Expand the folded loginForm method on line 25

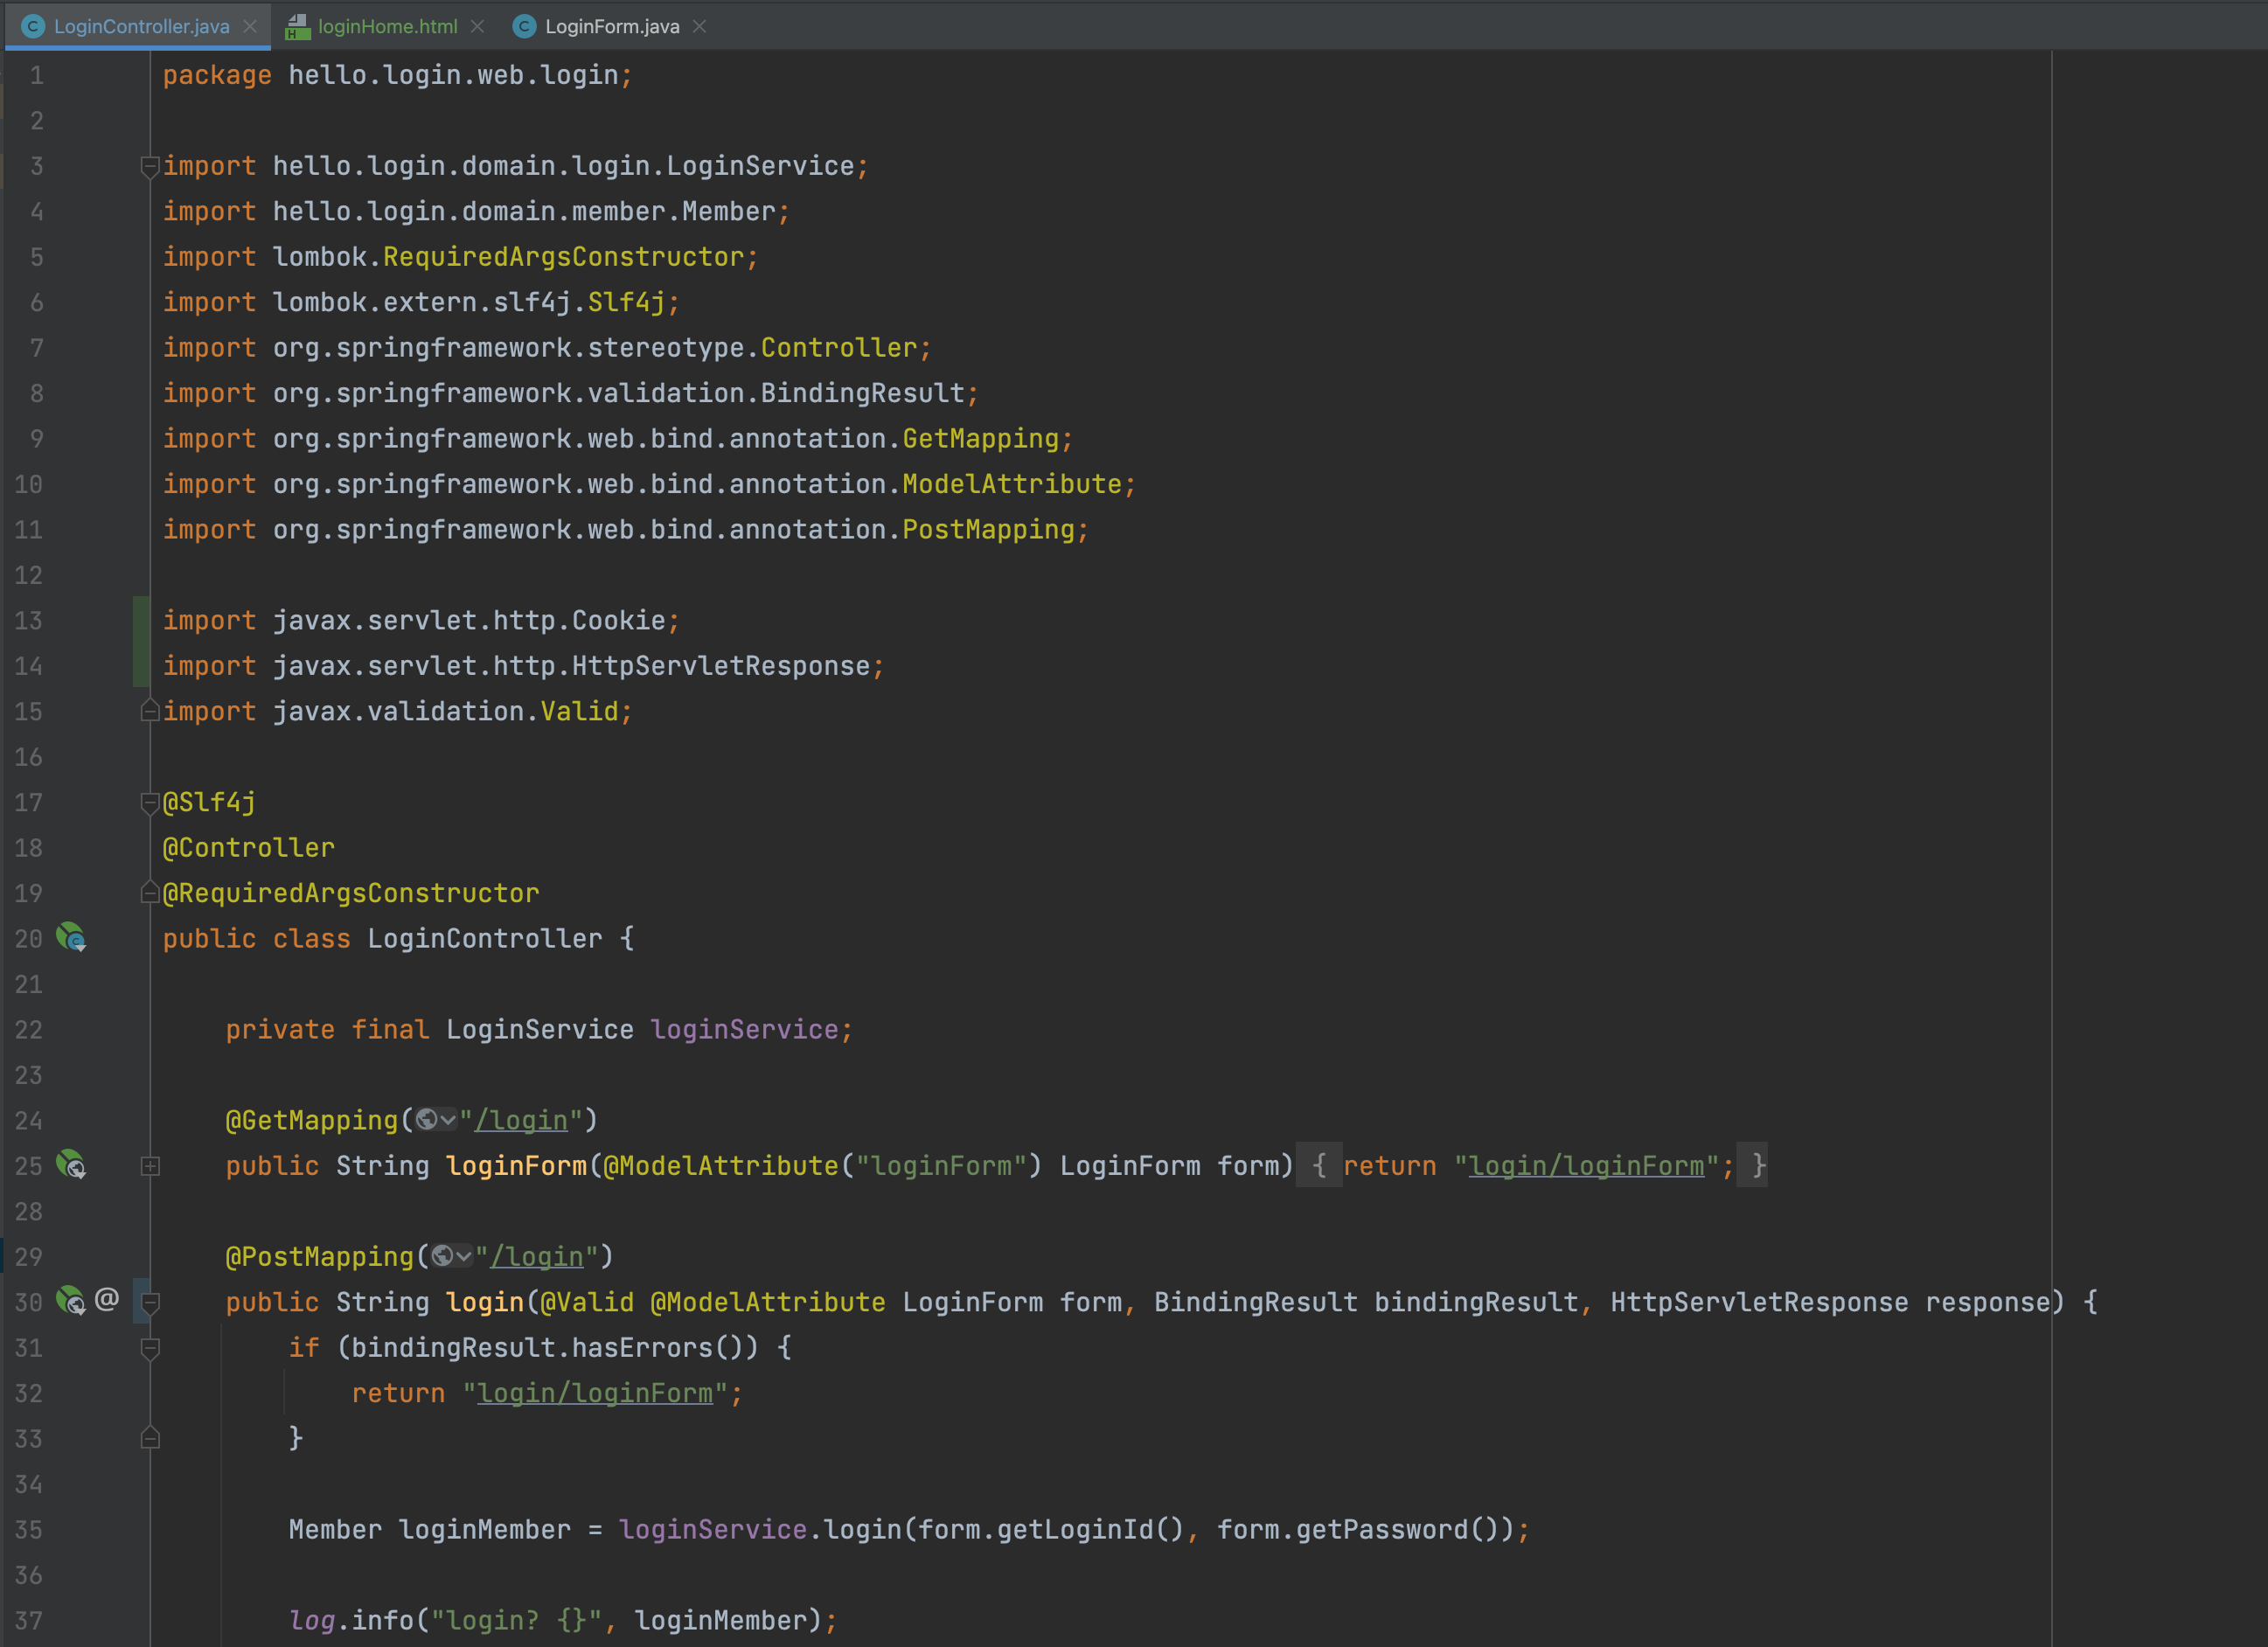[x=150, y=1166]
